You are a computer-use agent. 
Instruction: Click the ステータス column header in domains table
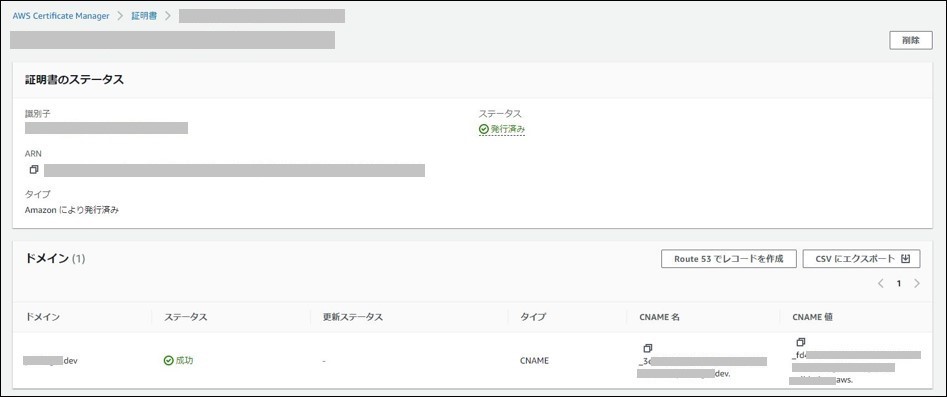point(186,317)
